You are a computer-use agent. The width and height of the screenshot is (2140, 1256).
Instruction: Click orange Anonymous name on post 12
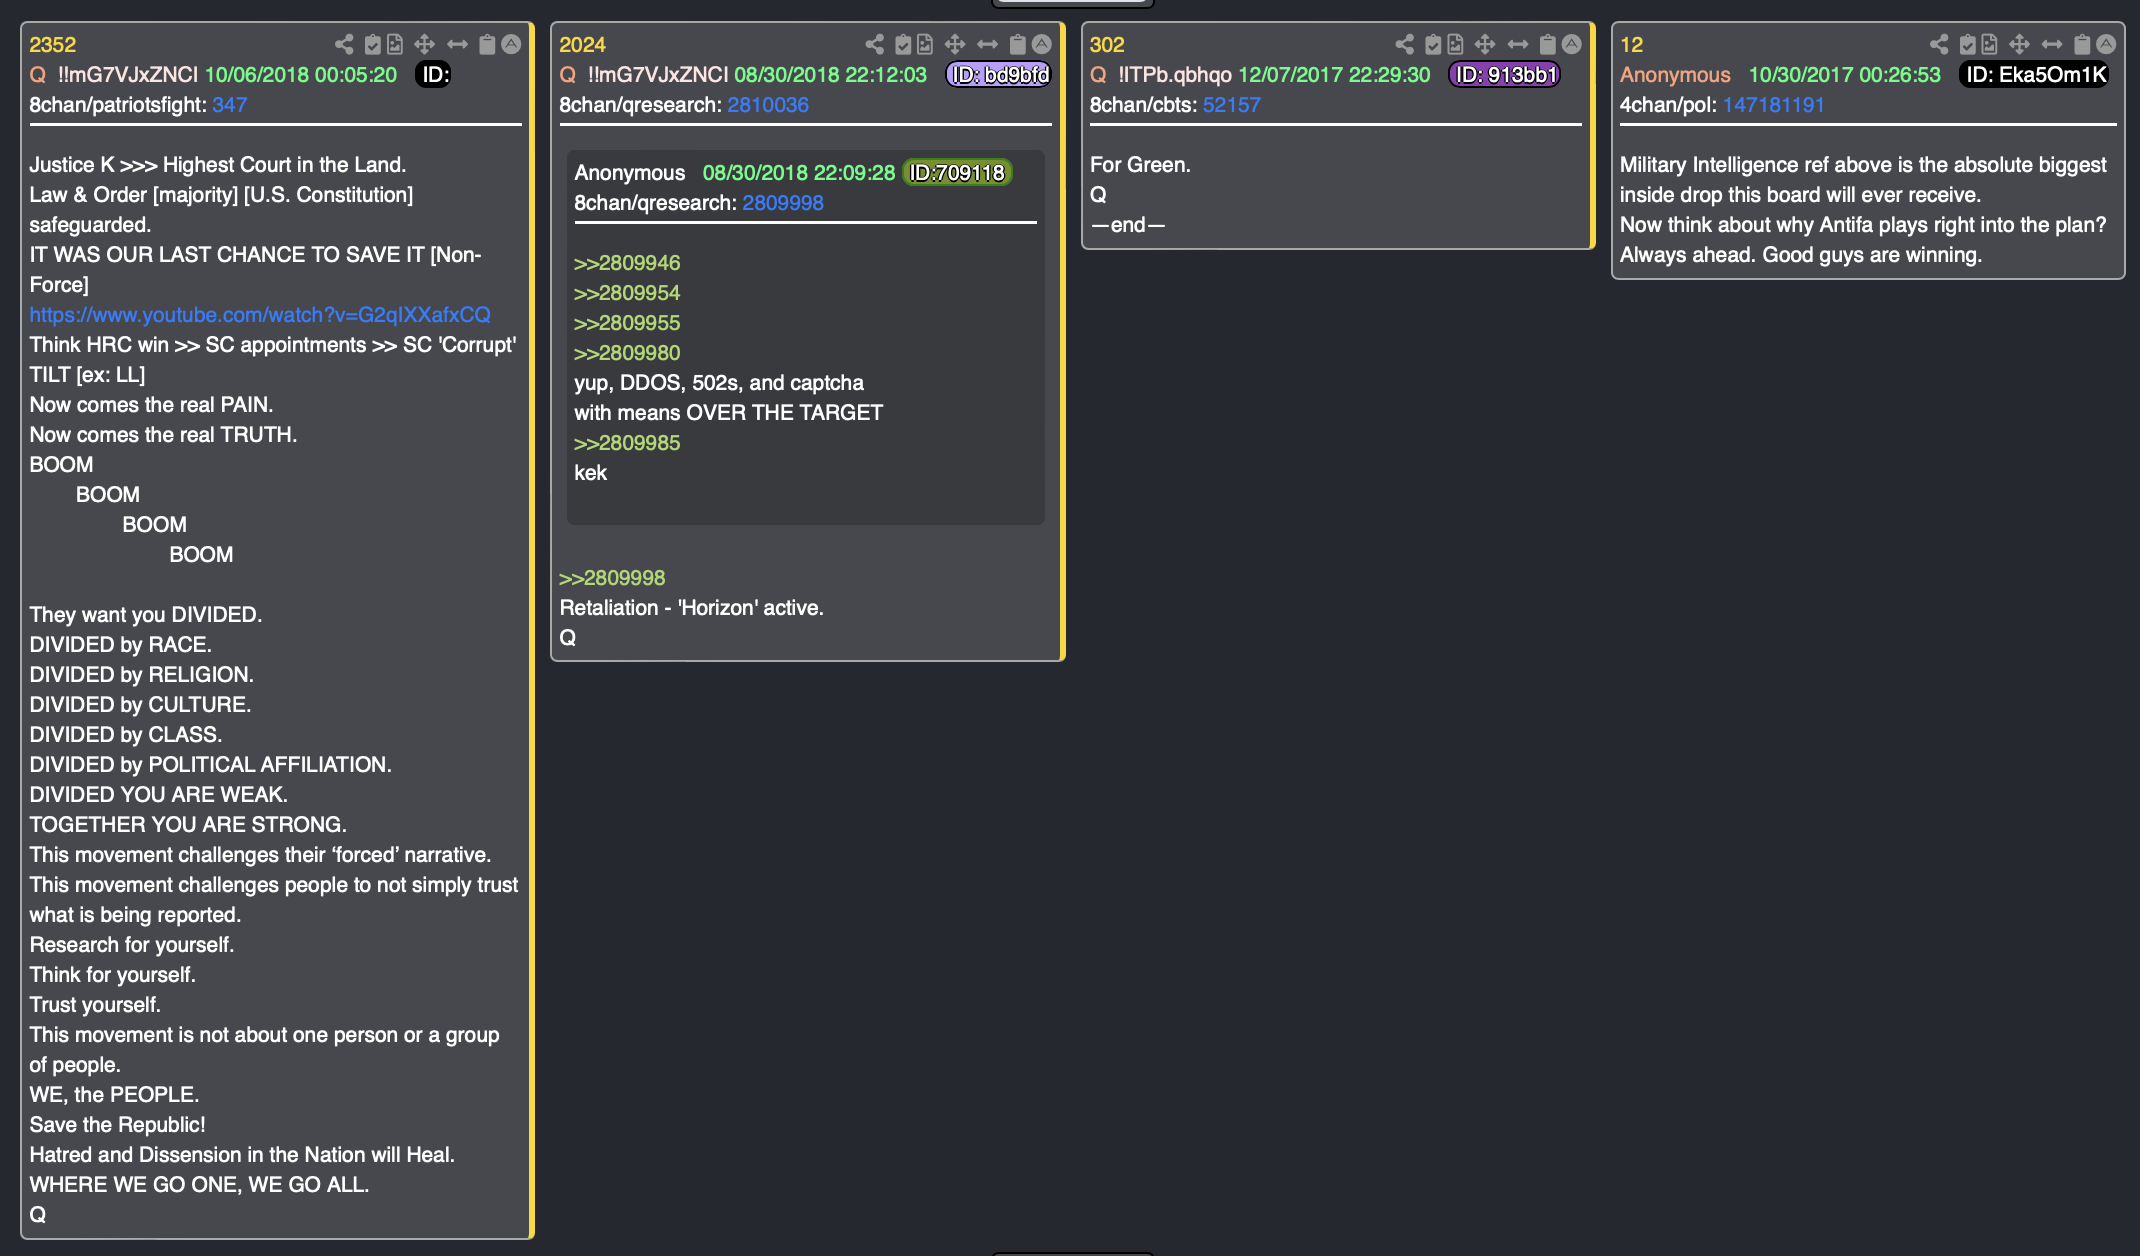tap(1675, 75)
